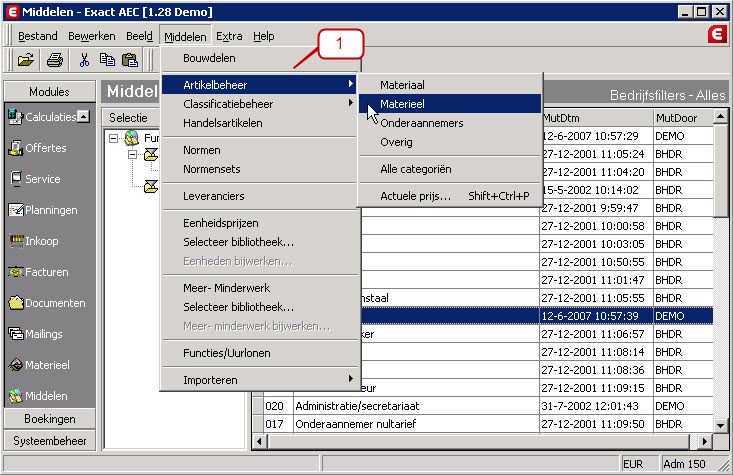Viewport: 733px width, 475px height.
Task: Open the Offertes module
Action: 37,148
